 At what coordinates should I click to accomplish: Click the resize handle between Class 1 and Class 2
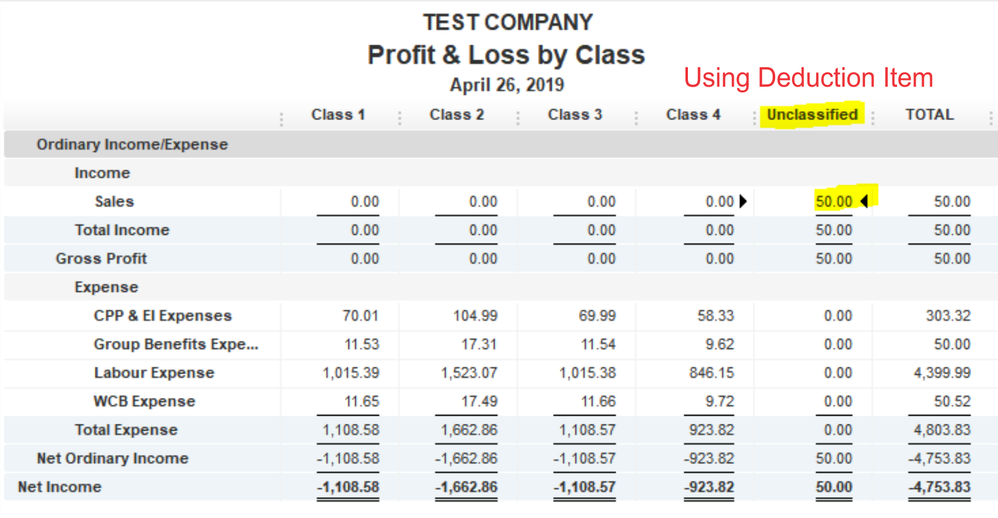pyautogui.click(x=399, y=117)
